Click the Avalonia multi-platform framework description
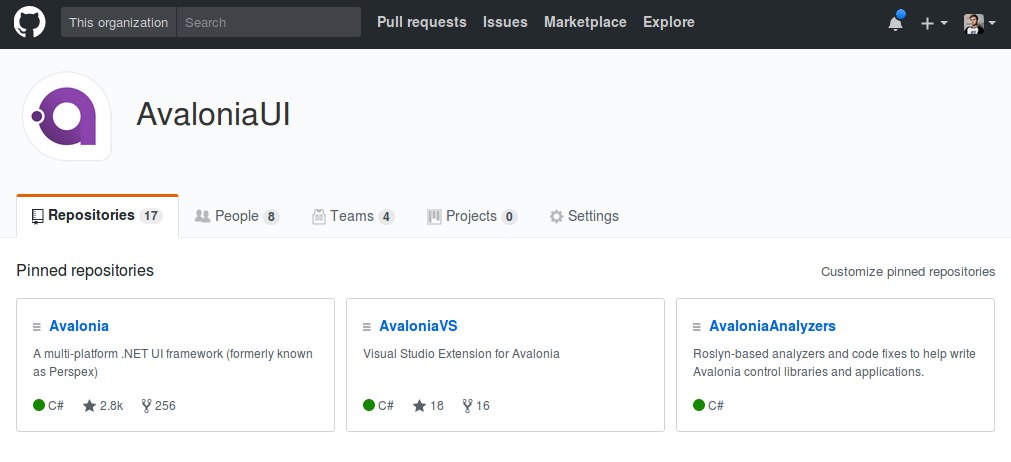This screenshot has height=462, width=1011. 173,363
